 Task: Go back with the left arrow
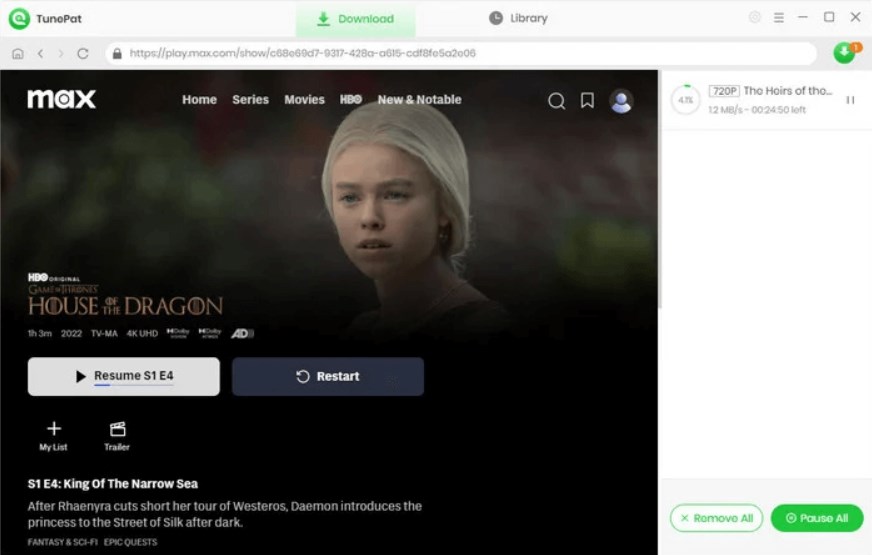(x=40, y=53)
